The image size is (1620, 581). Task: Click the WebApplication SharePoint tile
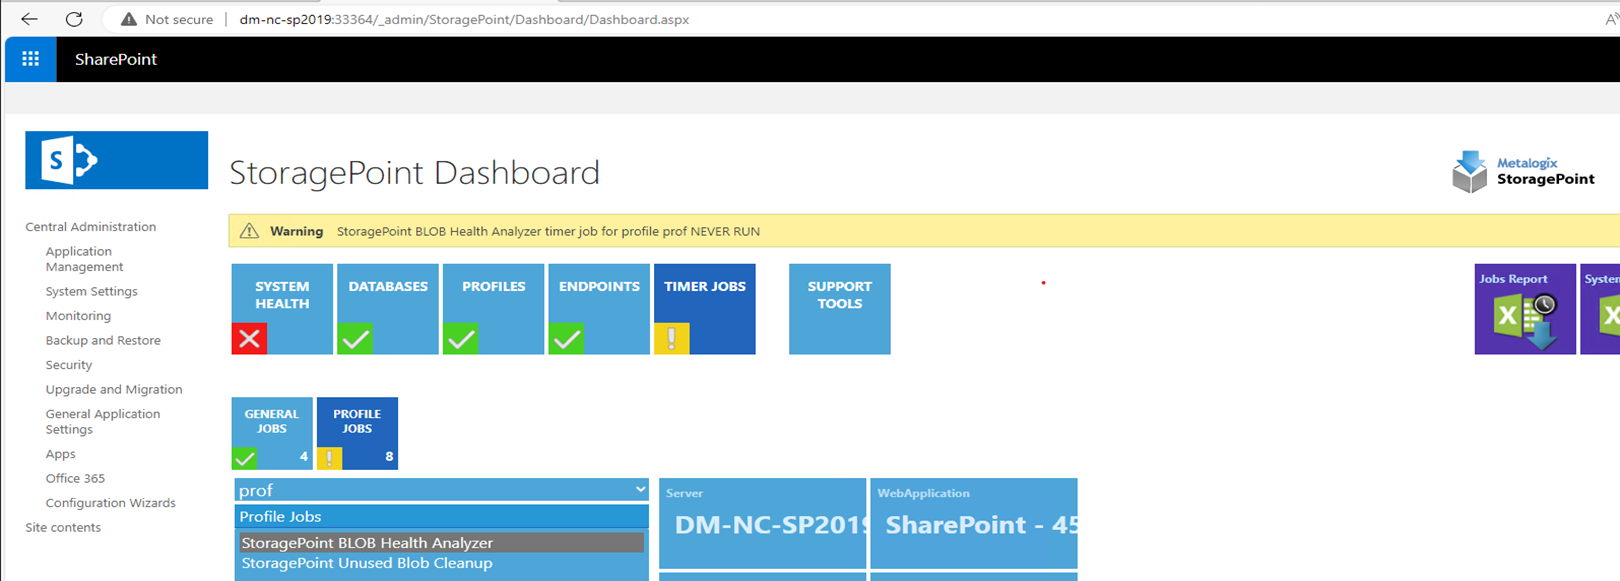coord(974,524)
